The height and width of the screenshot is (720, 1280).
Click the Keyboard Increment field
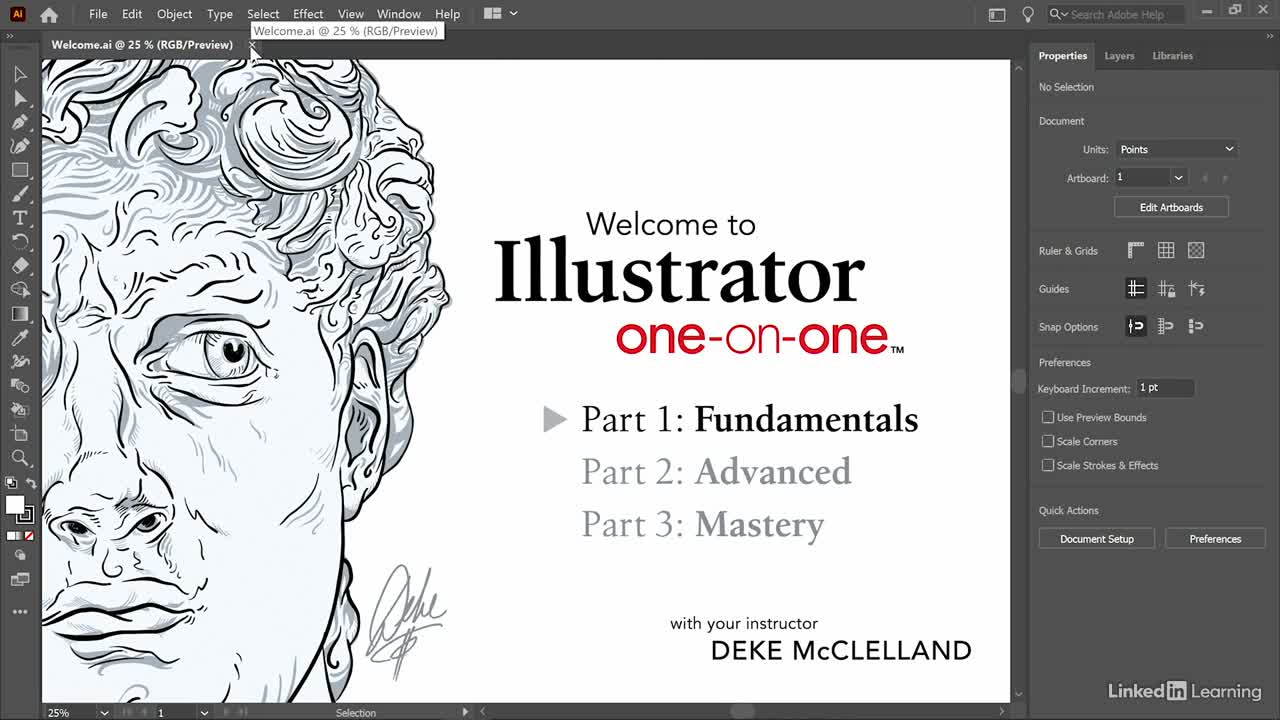pos(1165,388)
